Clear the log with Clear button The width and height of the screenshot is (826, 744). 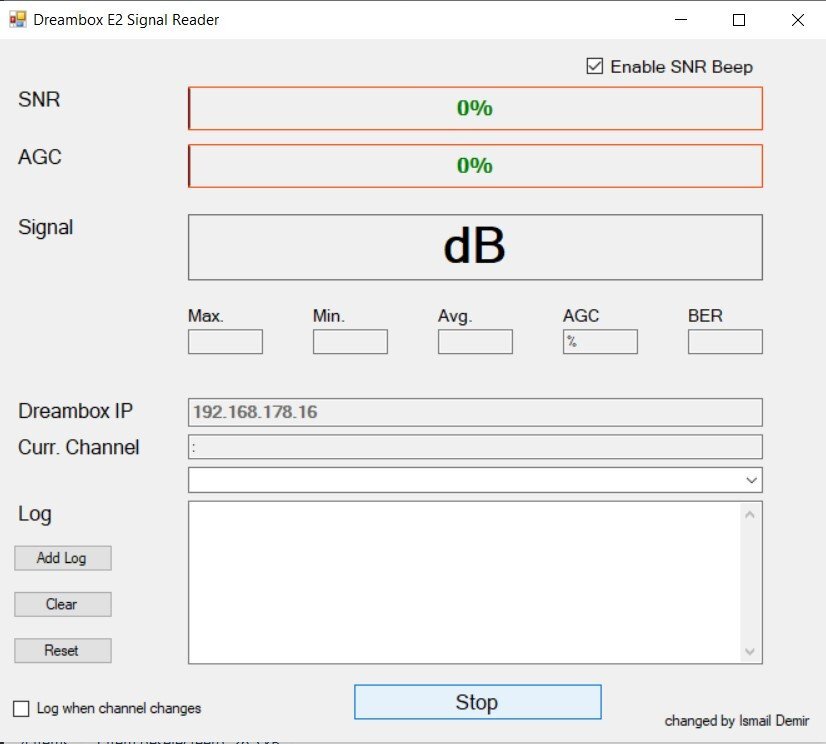pyautogui.click(x=62, y=604)
